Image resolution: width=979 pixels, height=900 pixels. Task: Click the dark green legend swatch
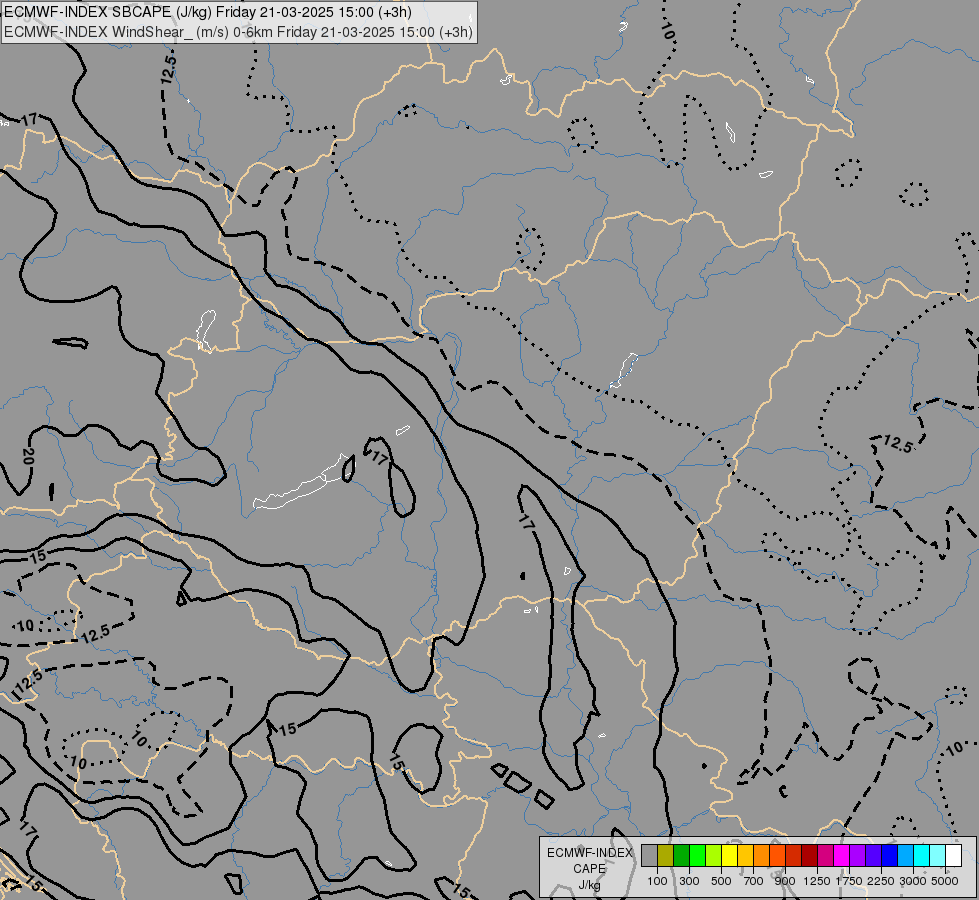point(682,856)
